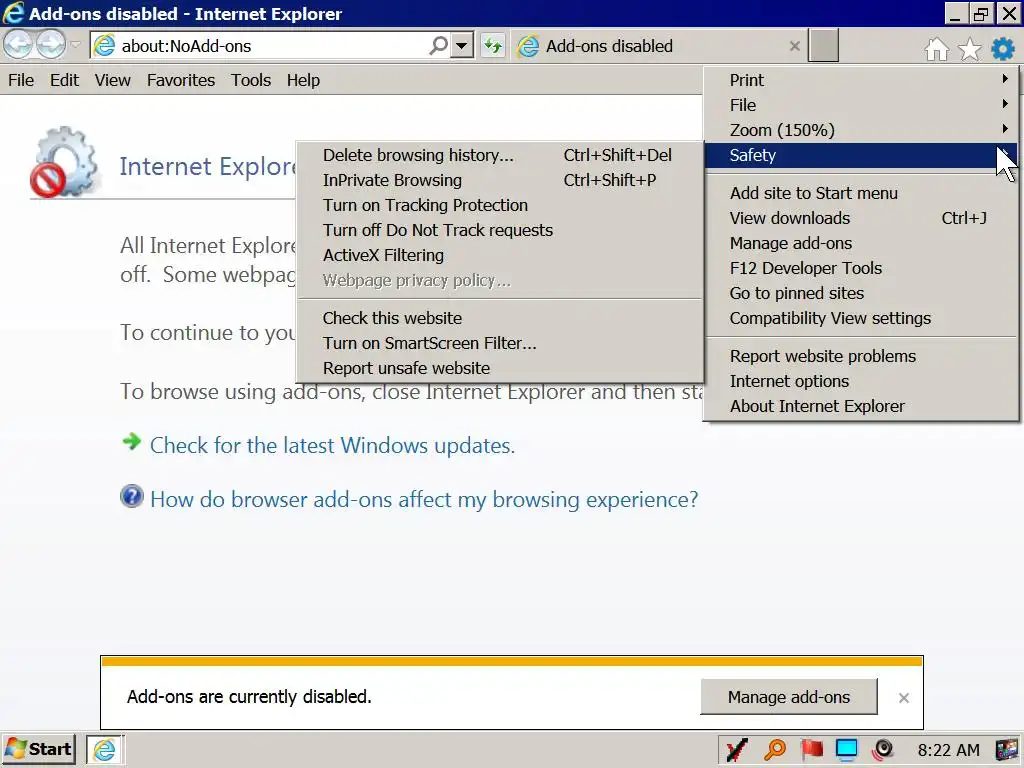This screenshot has width=1024, height=768.
Task: Open a new tab button
Action: point(823,46)
